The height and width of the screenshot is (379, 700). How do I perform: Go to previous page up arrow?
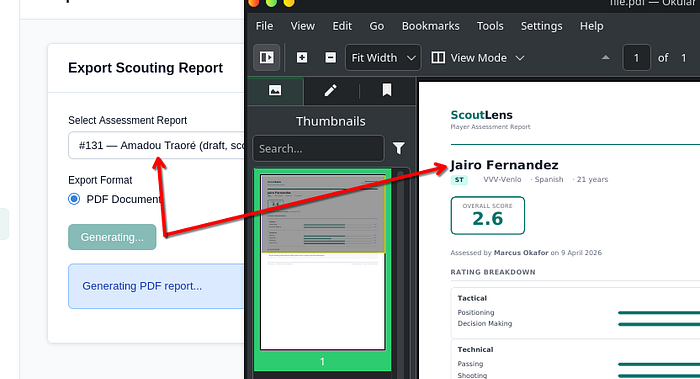coord(605,58)
